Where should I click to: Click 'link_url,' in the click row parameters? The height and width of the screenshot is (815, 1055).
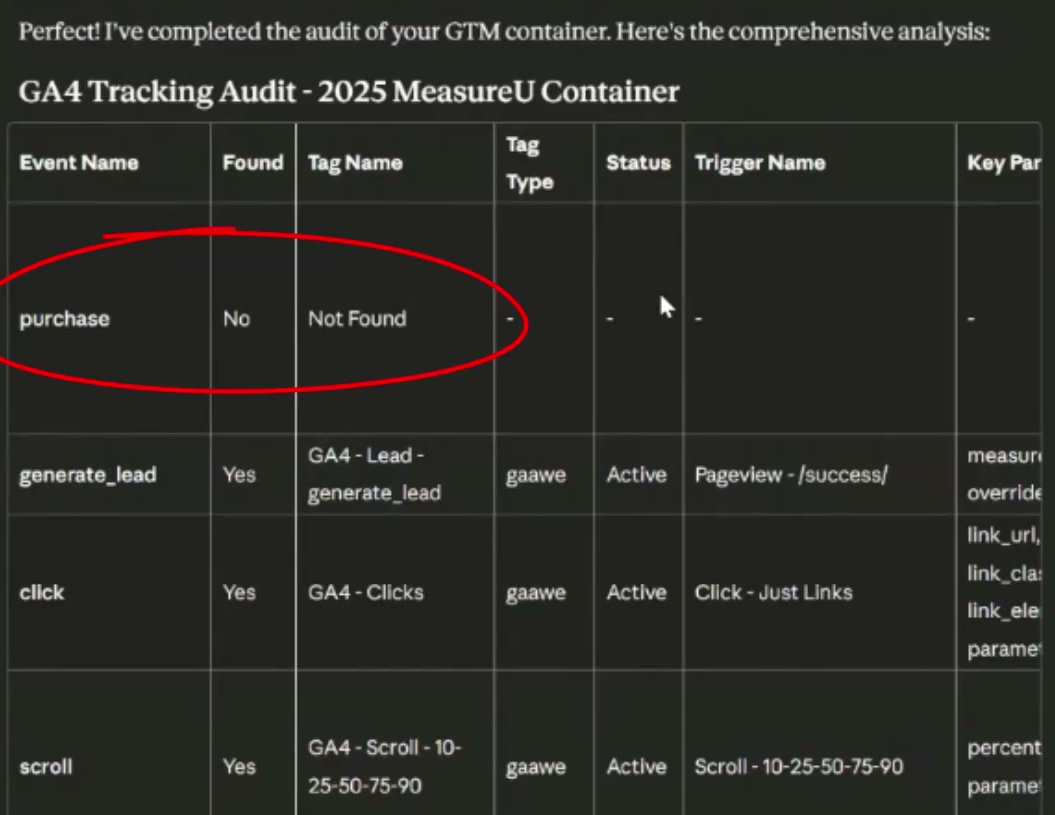1003,536
